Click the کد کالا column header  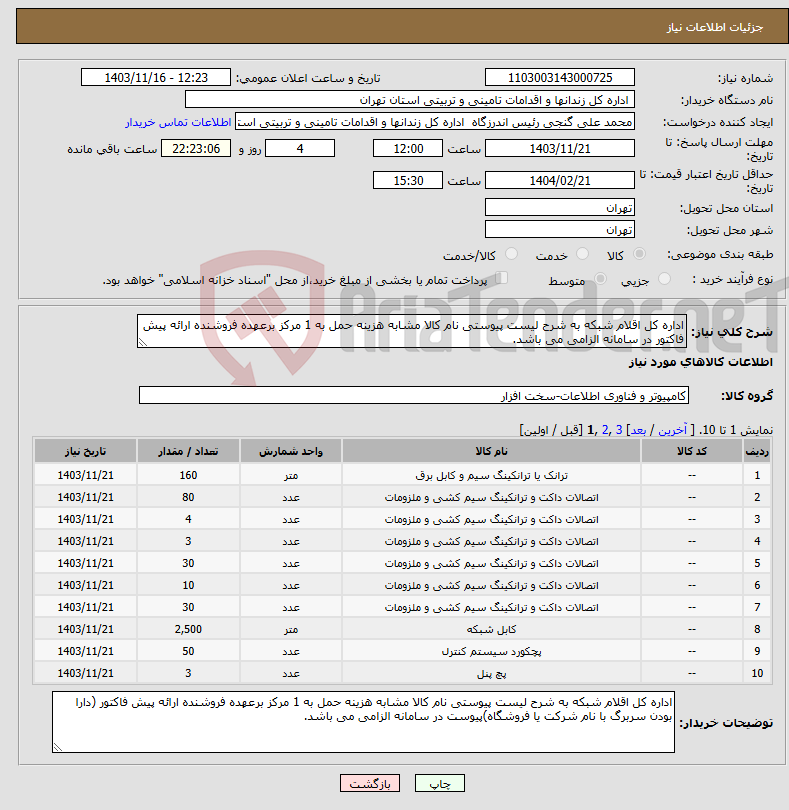(x=692, y=451)
